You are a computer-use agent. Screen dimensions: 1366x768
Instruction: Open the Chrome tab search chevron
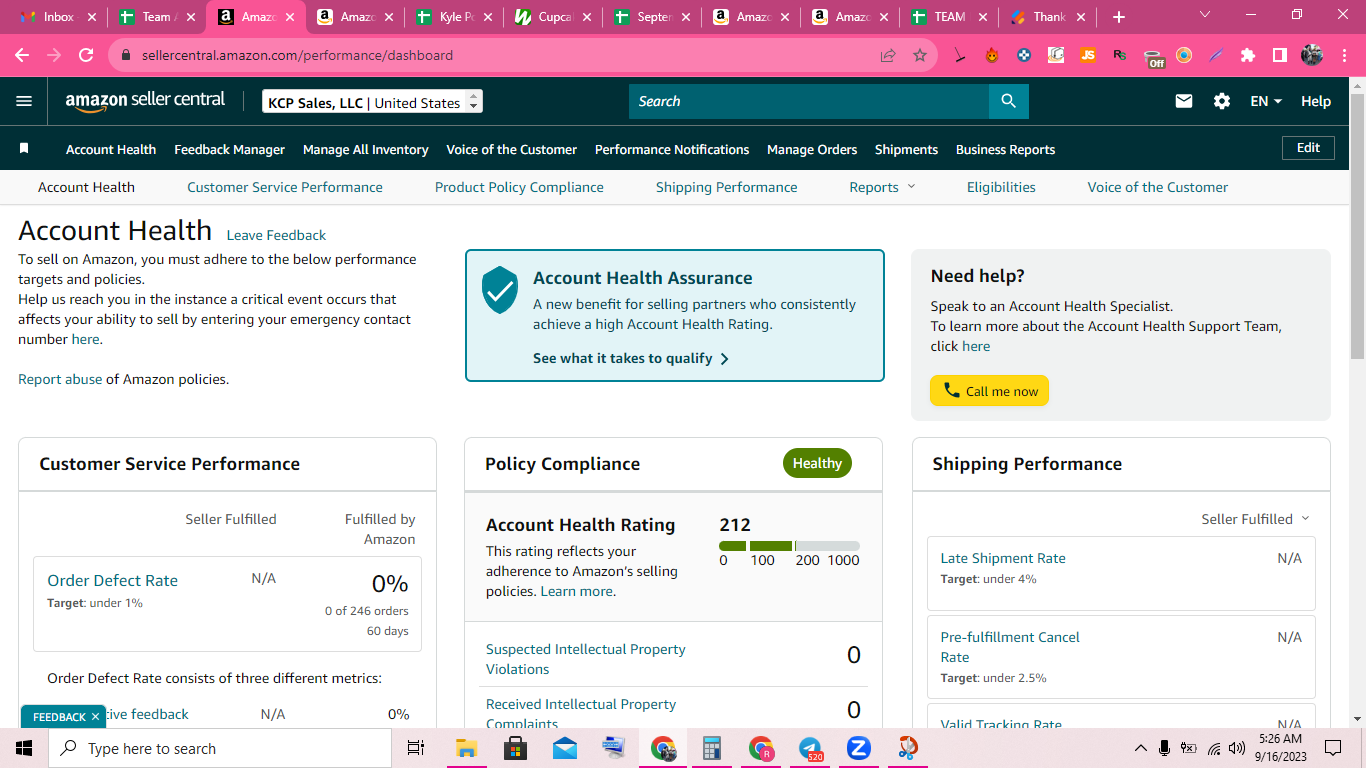1205,15
